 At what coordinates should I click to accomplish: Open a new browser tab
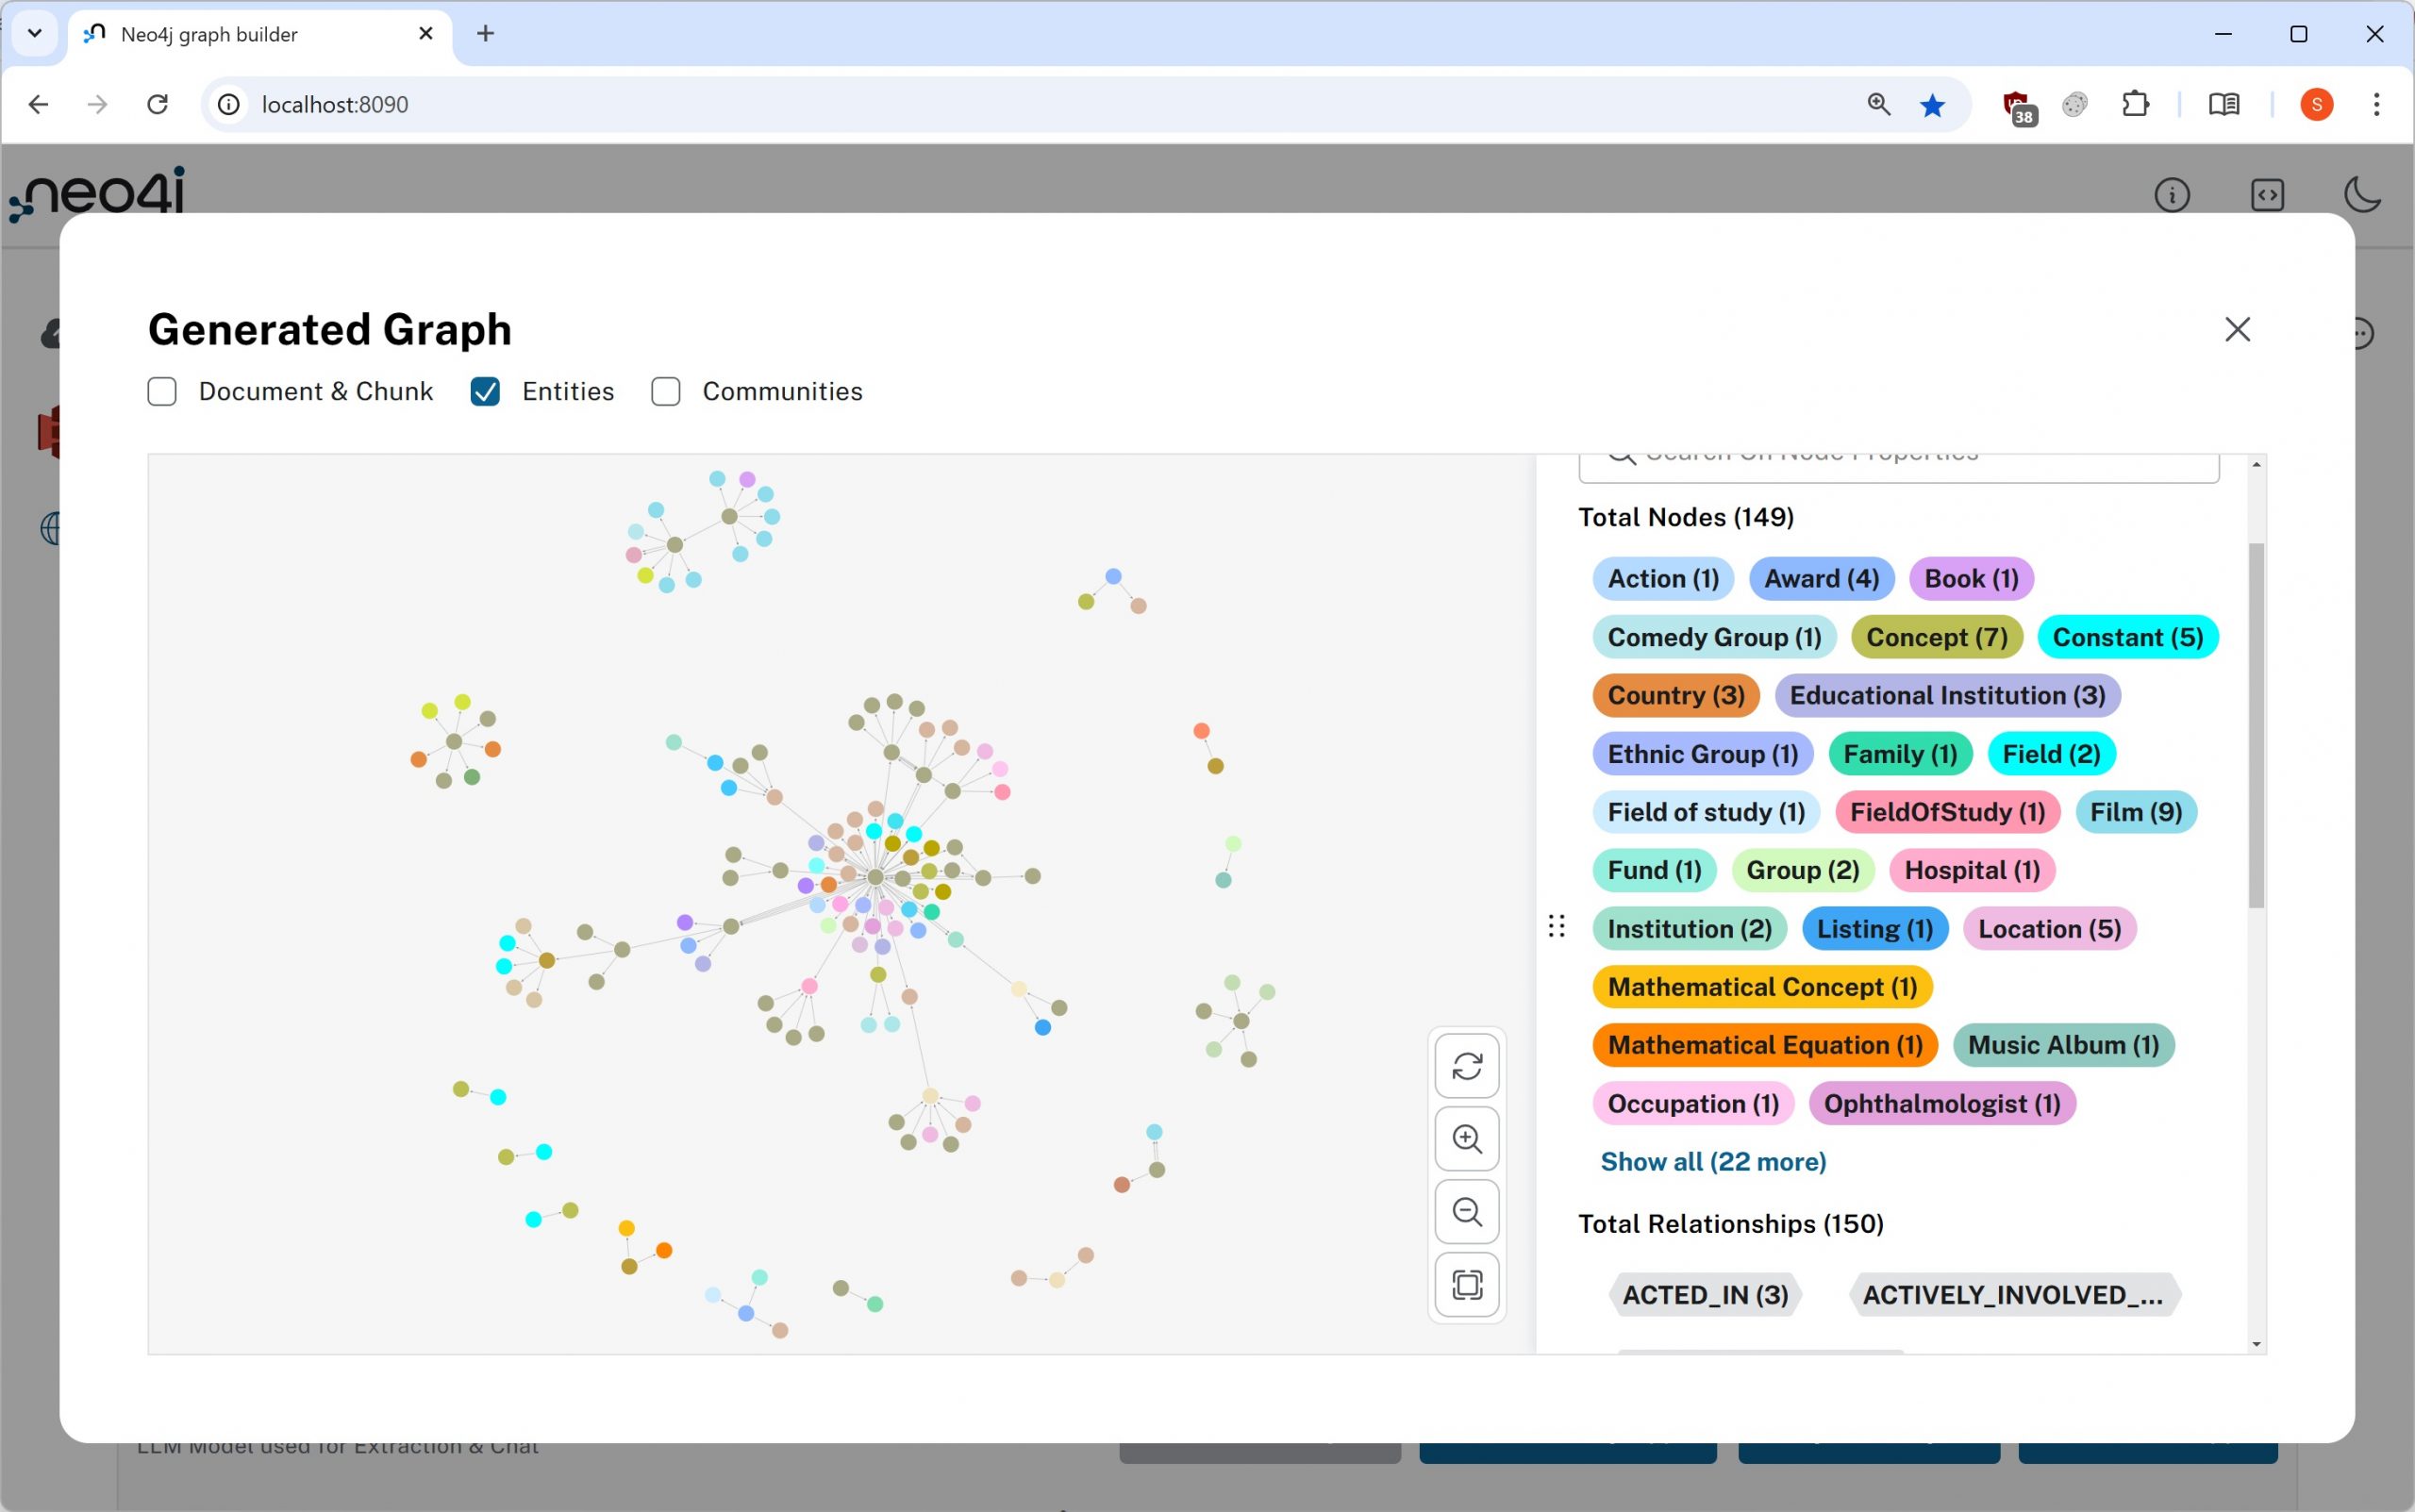(486, 34)
